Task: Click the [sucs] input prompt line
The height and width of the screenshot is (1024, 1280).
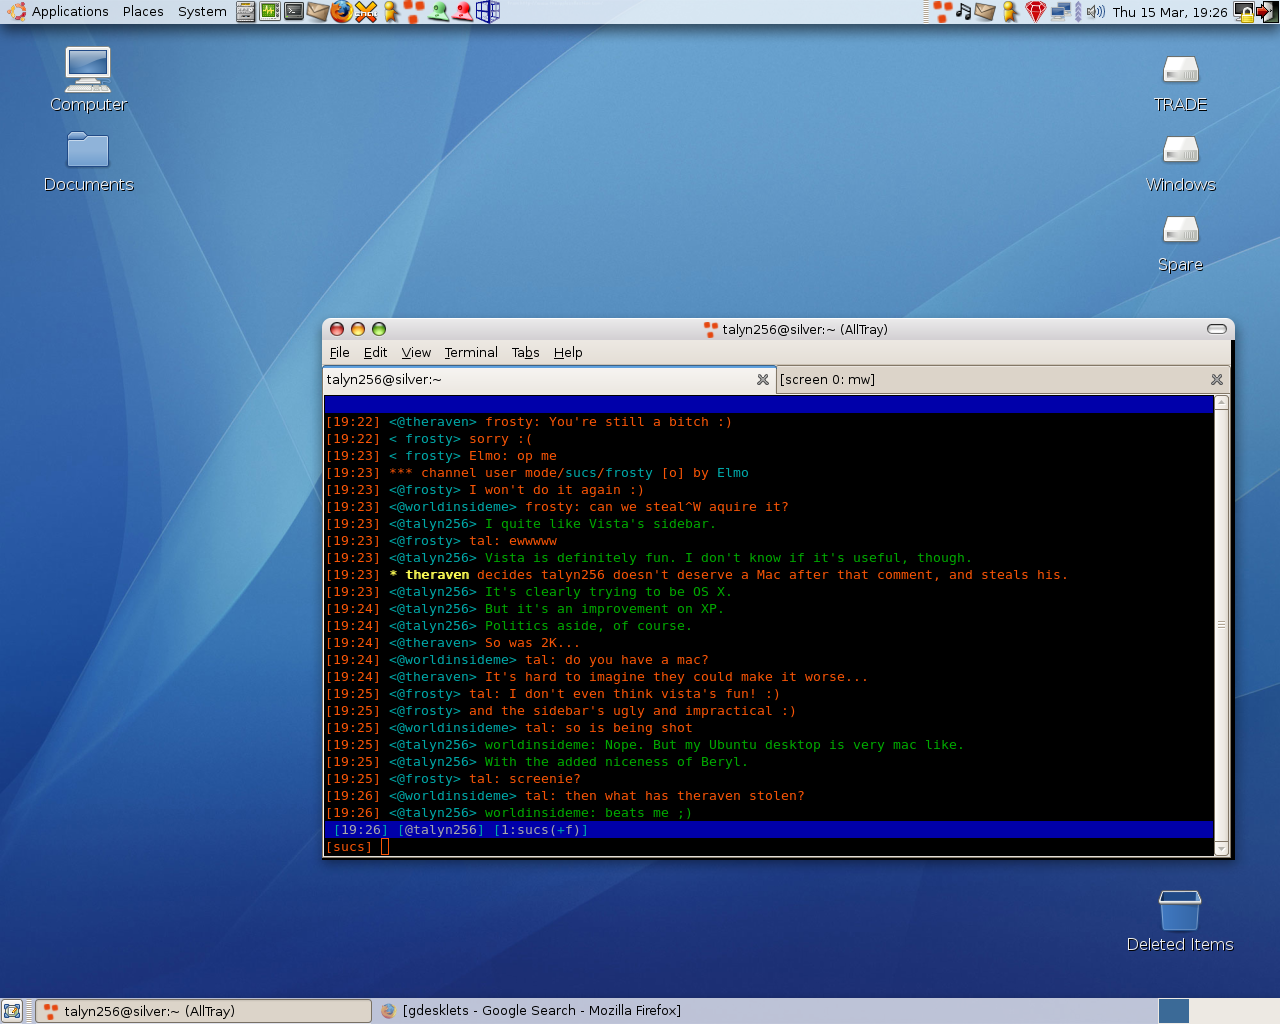Action: click(769, 847)
